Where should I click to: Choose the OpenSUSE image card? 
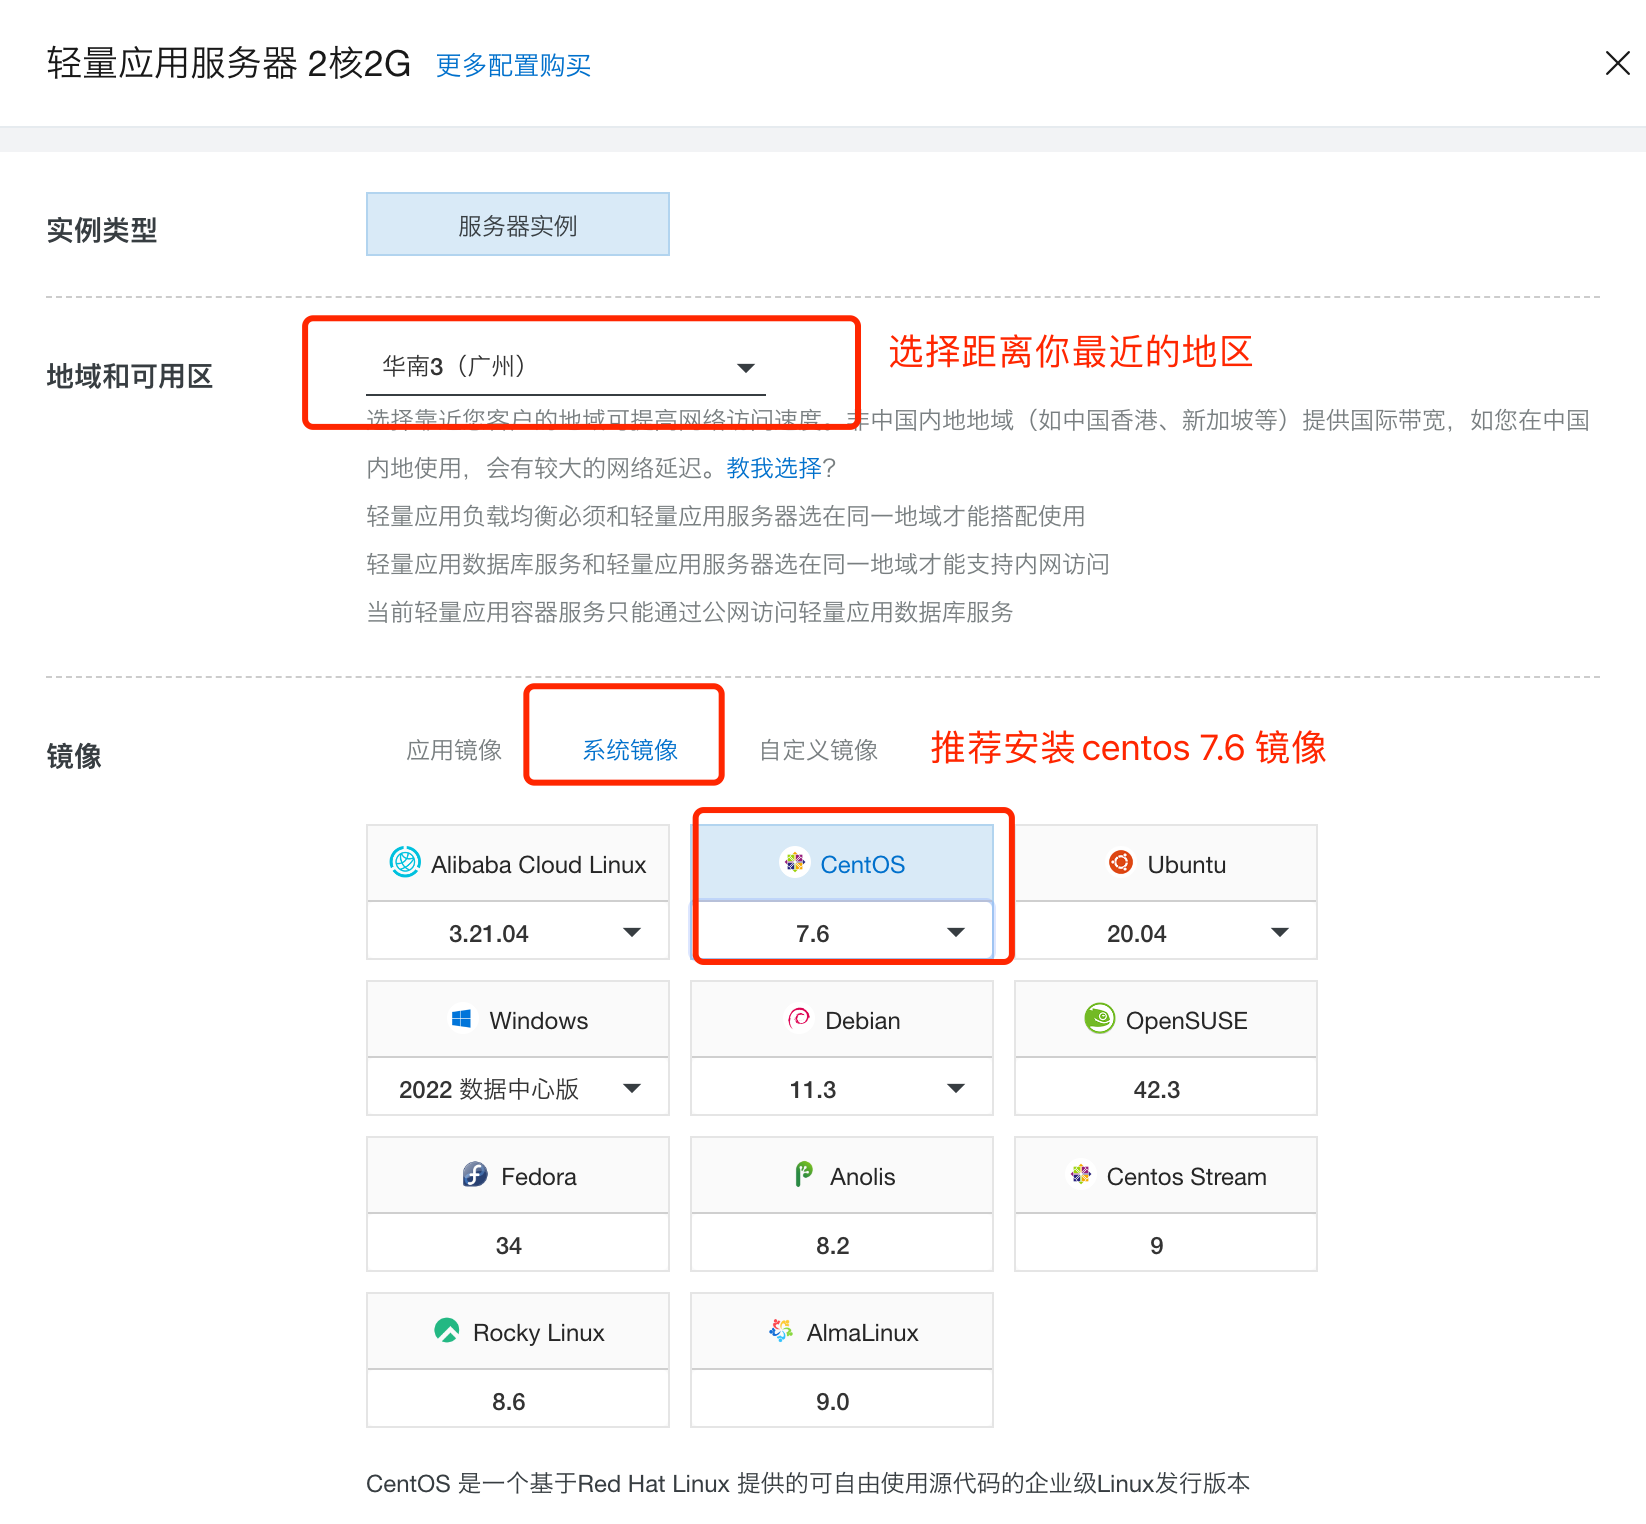(x=1166, y=1019)
